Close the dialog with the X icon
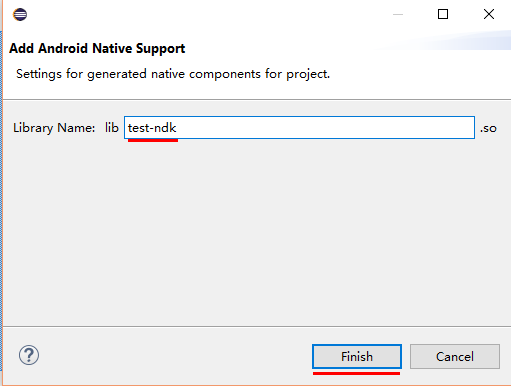511x386 pixels. [x=489, y=14]
